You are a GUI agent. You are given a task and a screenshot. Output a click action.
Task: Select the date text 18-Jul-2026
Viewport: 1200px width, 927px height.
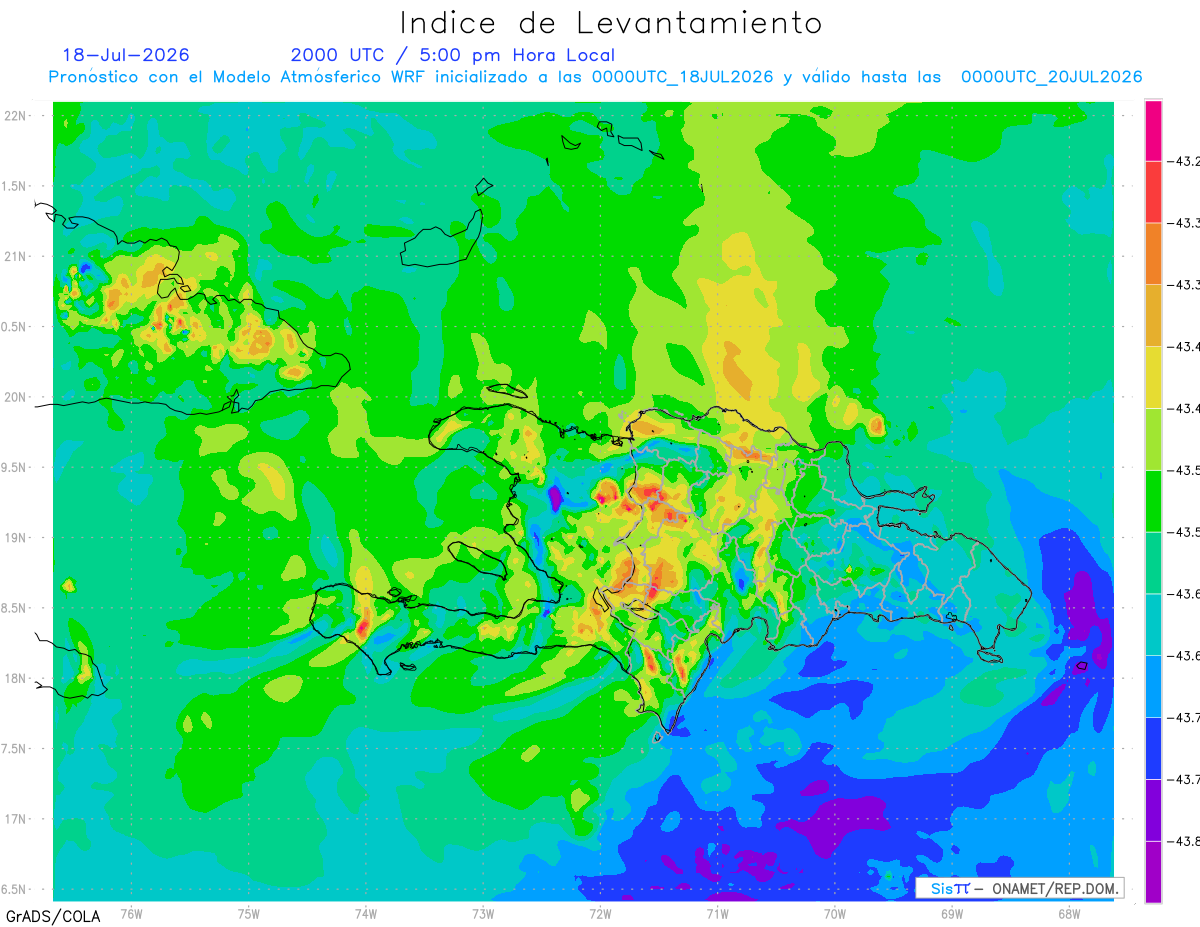[126, 55]
